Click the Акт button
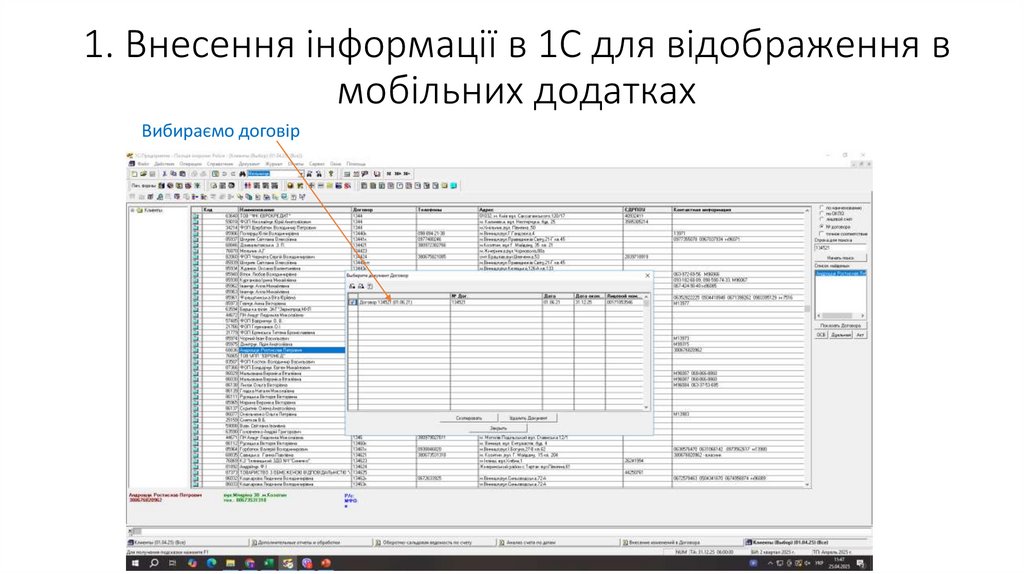This screenshot has height=574, width=1024. (x=860, y=335)
